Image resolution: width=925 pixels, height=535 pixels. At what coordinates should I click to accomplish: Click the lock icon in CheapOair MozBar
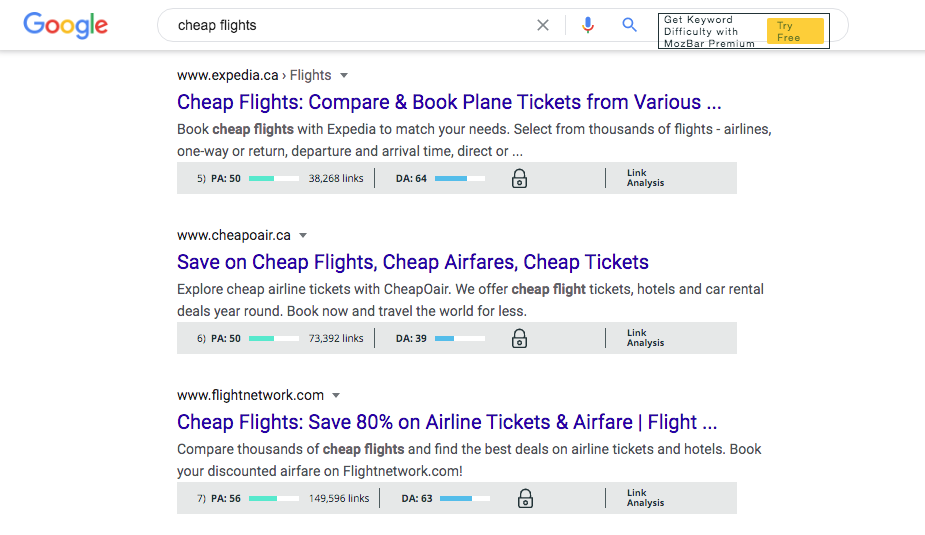coord(519,338)
